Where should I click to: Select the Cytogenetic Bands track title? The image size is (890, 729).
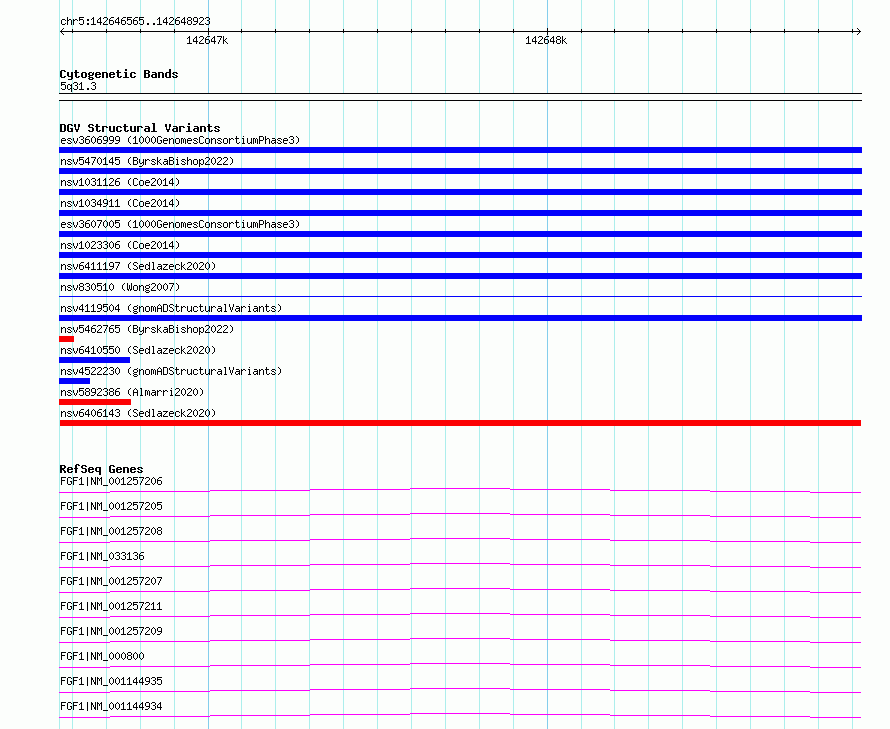click(x=119, y=74)
